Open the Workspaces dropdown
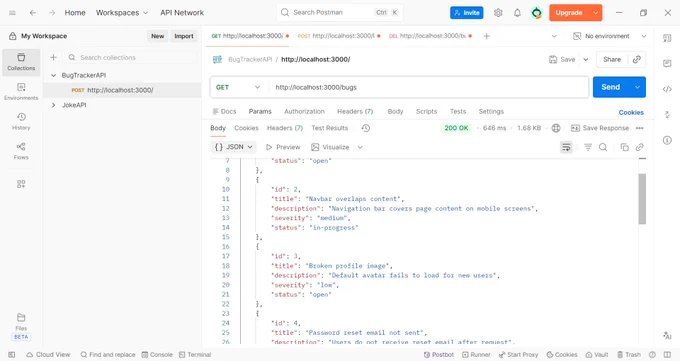 [122, 13]
